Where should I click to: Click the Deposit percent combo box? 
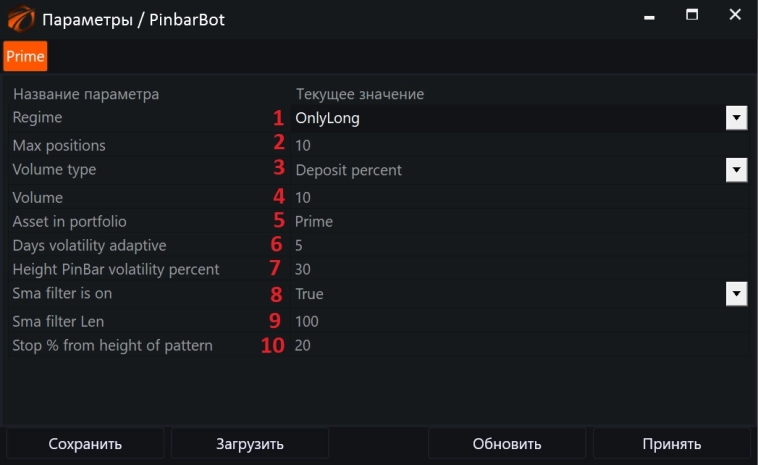(x=500, y=170)
